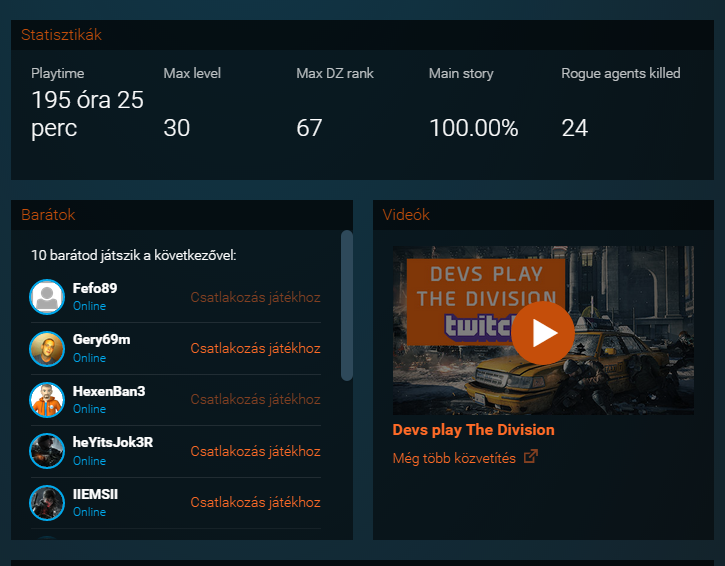Click the Videók panel header
Image resolution: width=725 pixels, height=566 pixels.
(x=543, y=215)
